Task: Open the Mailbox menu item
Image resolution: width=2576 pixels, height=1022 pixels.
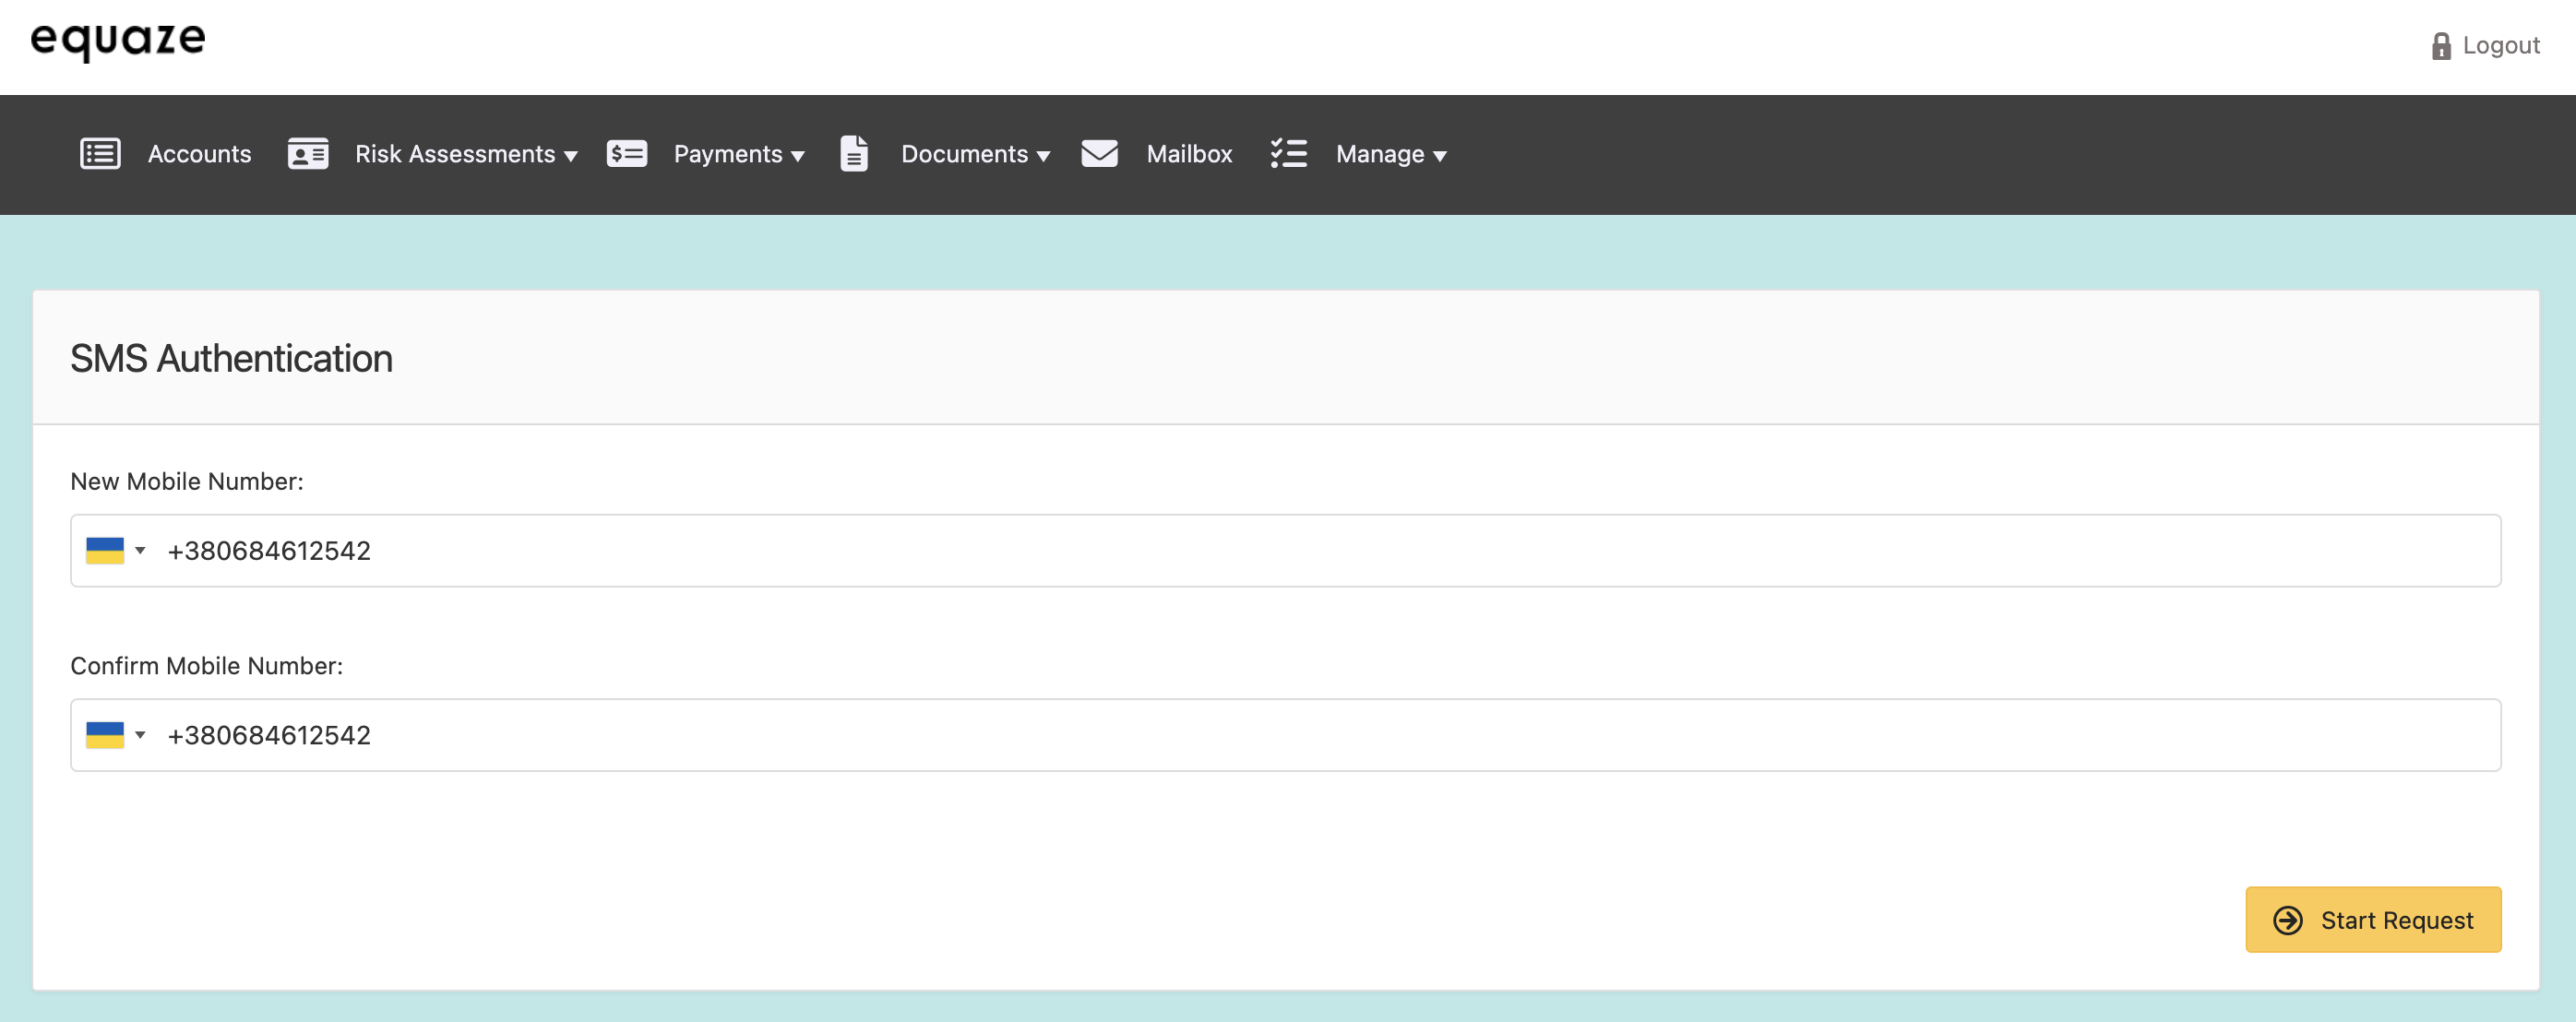Action: [1189, 154]
